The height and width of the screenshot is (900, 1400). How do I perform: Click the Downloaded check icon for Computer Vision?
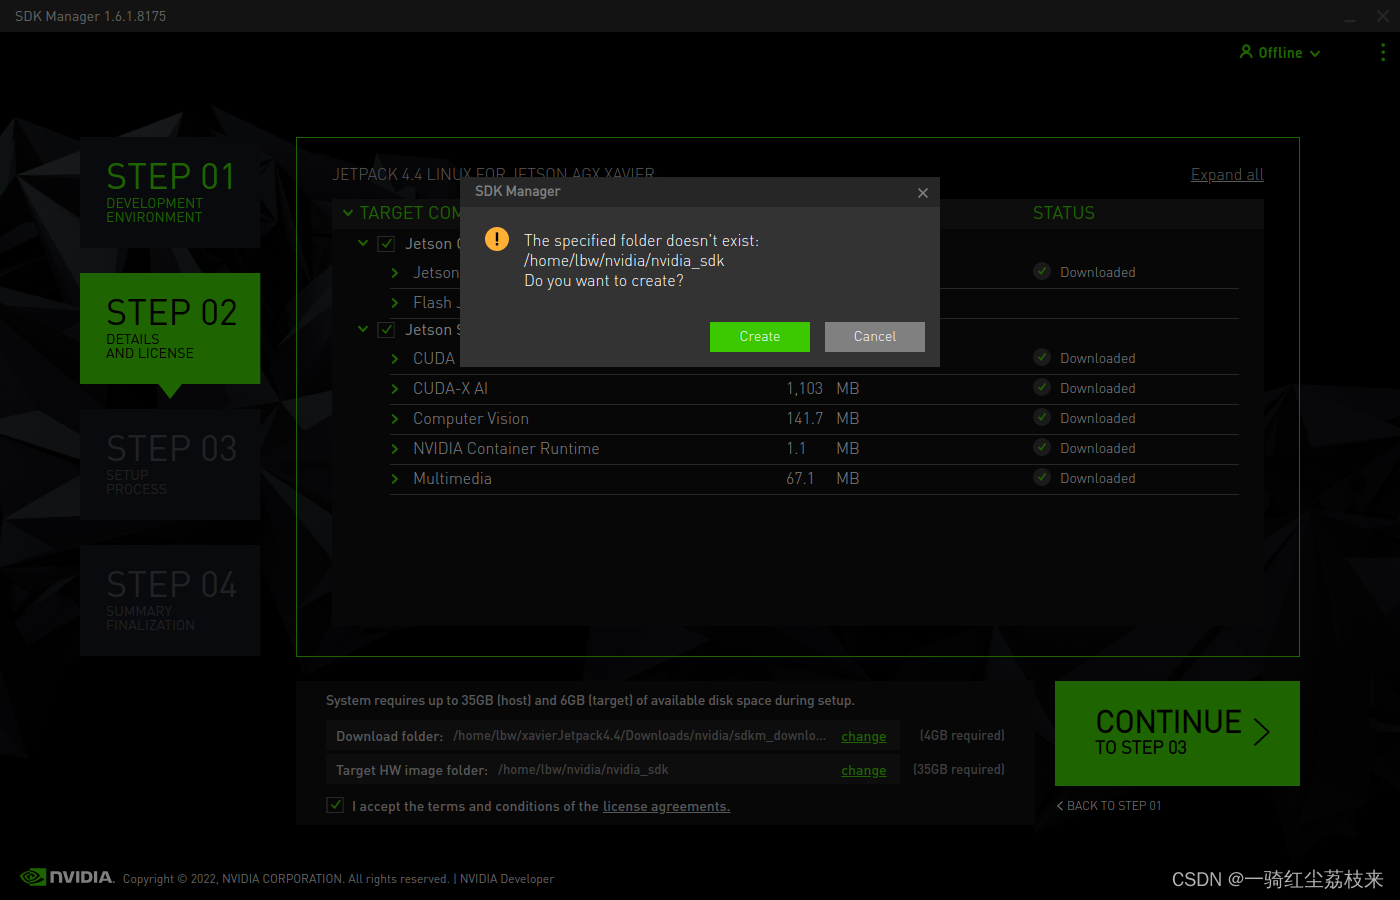[x=1042, y=417]
